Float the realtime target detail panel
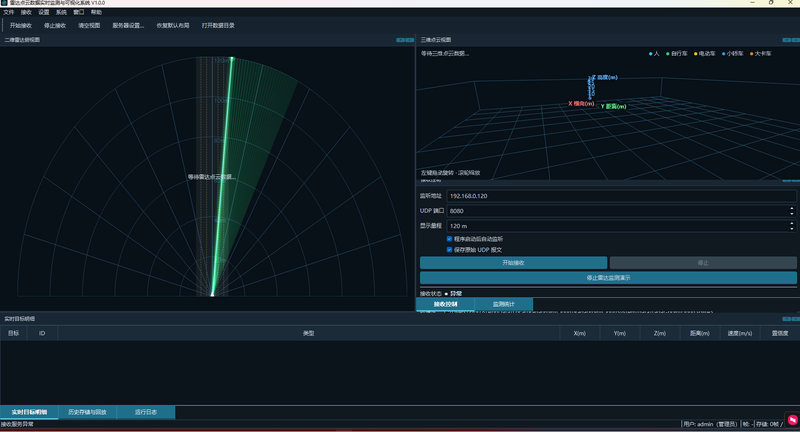 click(786, 319)
